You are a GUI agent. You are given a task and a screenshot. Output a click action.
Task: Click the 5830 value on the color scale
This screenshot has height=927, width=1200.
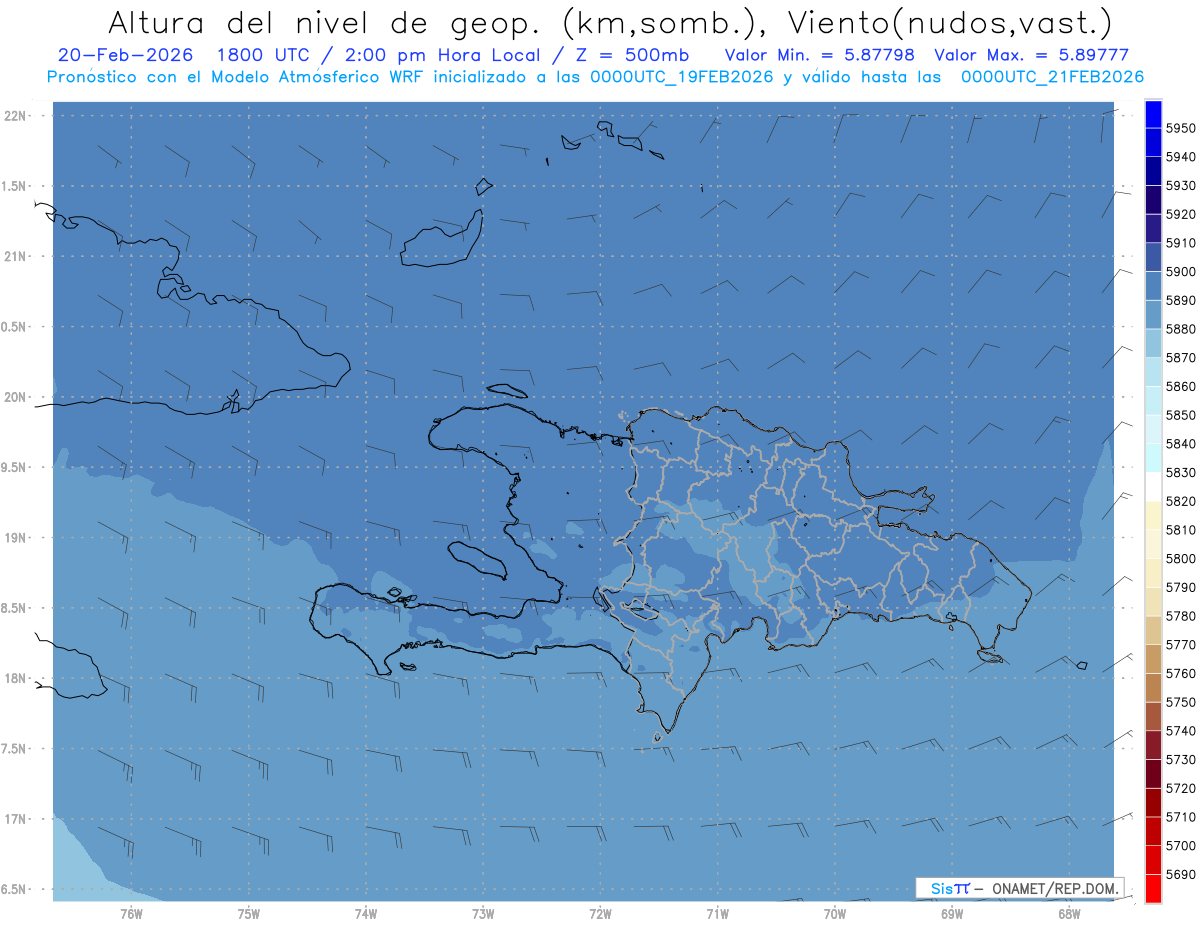(x=1180, y=473)
